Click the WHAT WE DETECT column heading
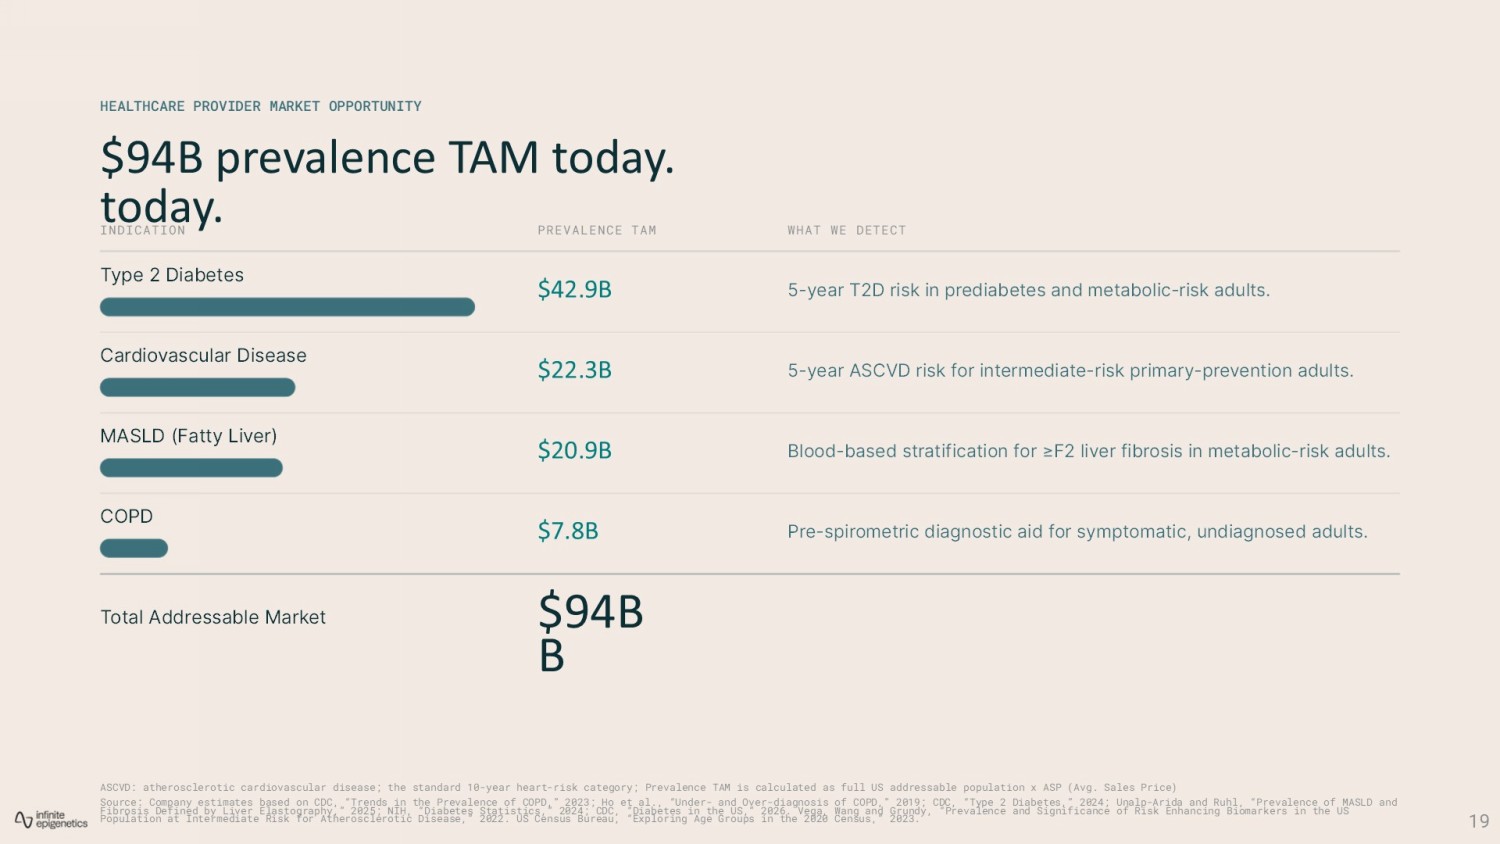Viewport: 1500px width, 844px height. [847, 230]
